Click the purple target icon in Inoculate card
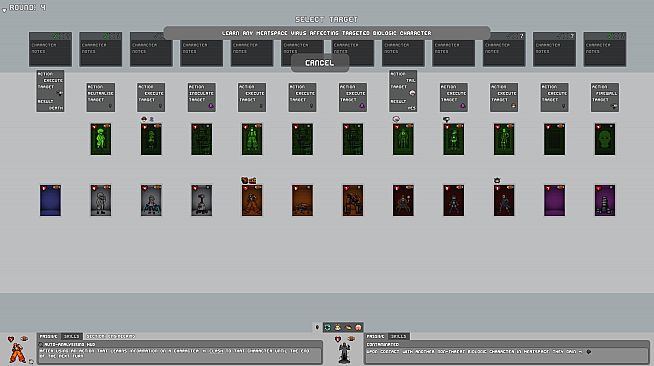This screenshot has width=654, height=366. (211, 106)
